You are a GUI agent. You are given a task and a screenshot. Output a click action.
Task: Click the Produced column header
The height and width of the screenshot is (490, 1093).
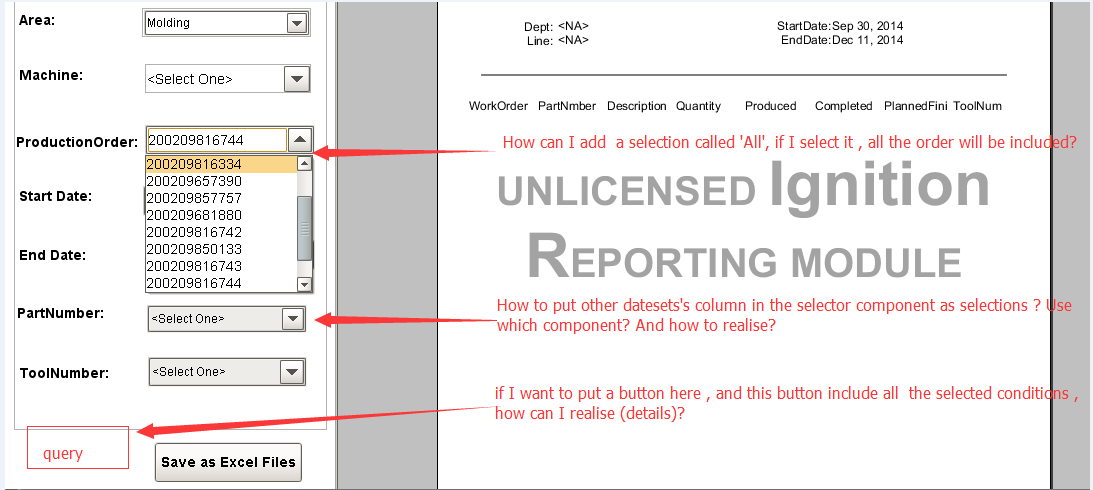[x=770, y=106]
